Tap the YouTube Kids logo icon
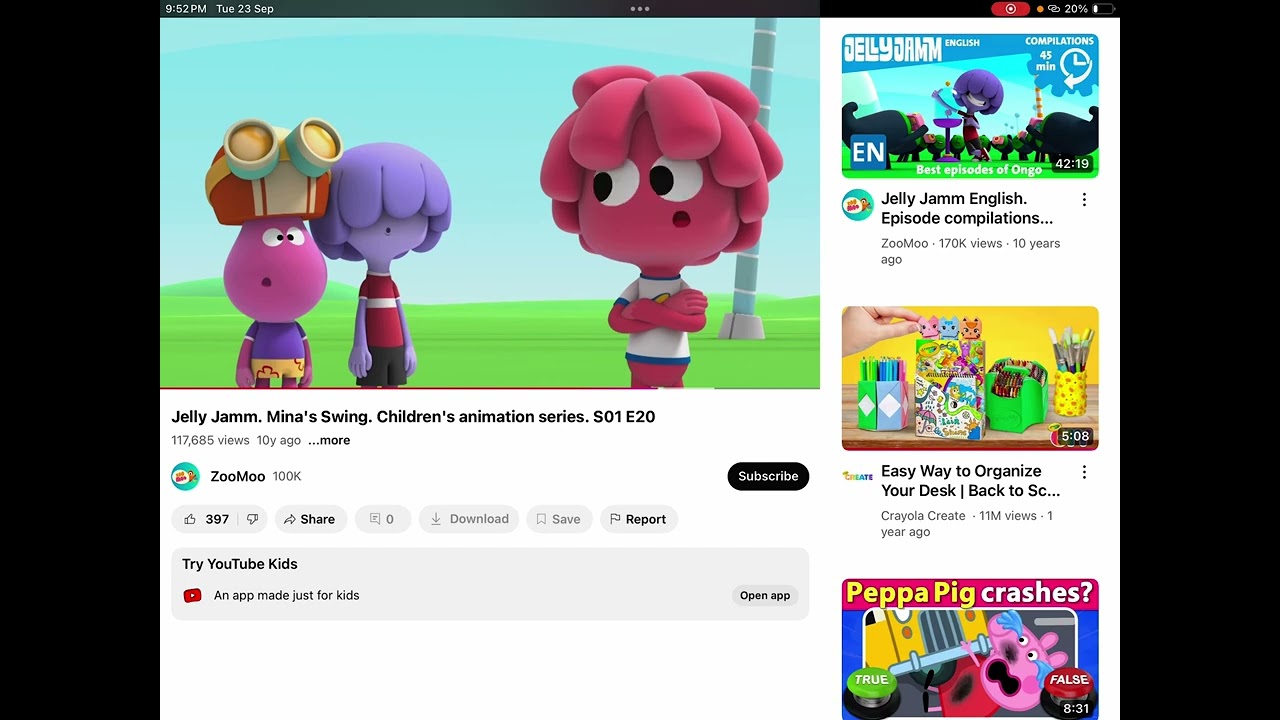The height and width of the screenshot is (720, 1280). point(193,595)
